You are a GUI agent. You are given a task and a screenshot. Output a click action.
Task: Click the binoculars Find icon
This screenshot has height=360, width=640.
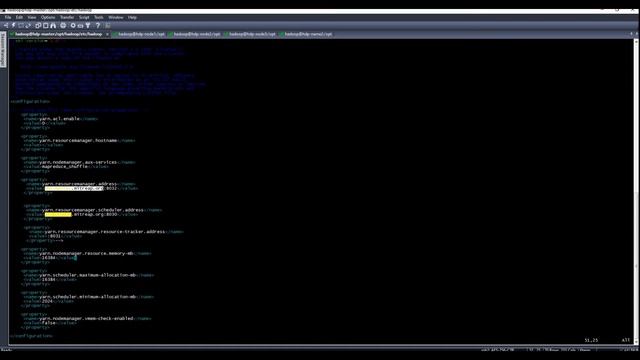pos(53,25)
